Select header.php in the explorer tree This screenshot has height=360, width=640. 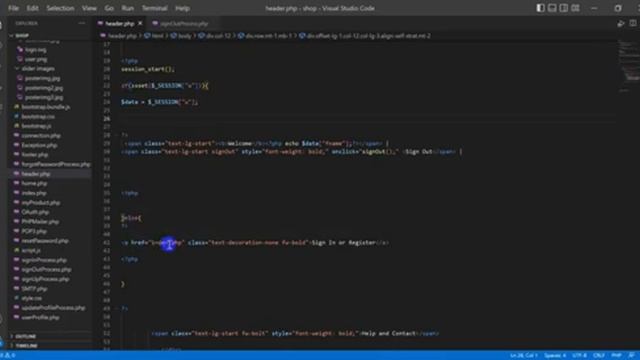point(36,174)
